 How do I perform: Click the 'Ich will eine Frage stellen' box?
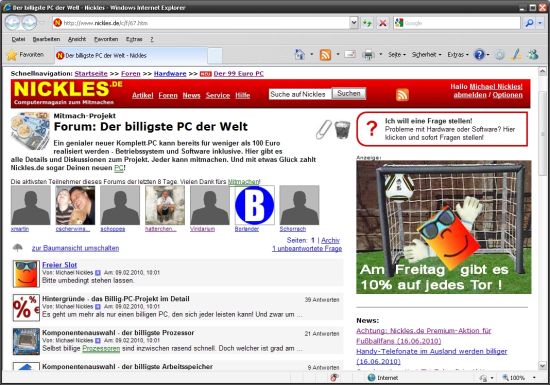point(442,129)
